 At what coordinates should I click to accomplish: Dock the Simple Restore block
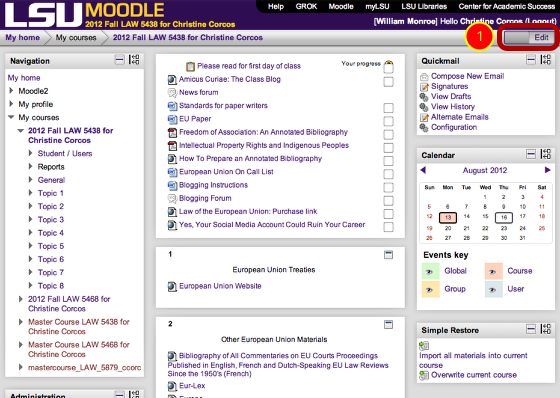546,329
